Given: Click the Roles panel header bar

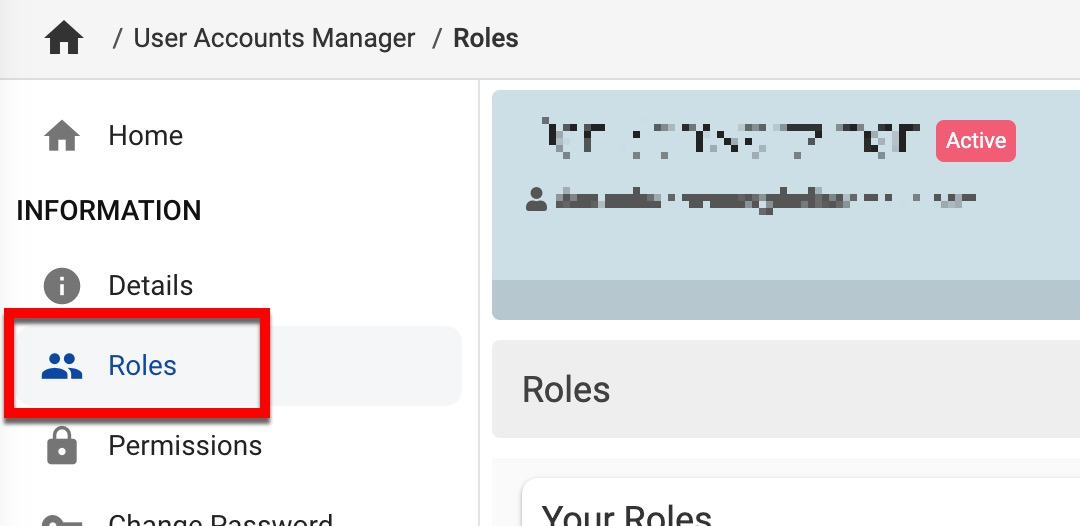Looking at the screenshot, I should point(786,390).
